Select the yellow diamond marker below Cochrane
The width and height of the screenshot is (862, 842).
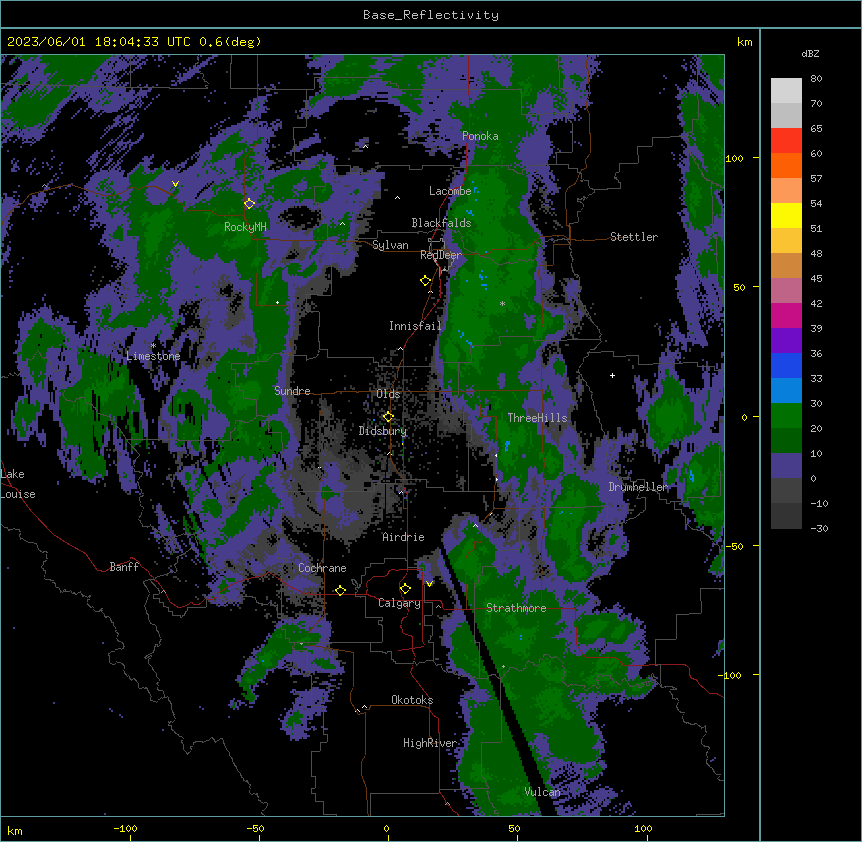[x=340, y=590]
